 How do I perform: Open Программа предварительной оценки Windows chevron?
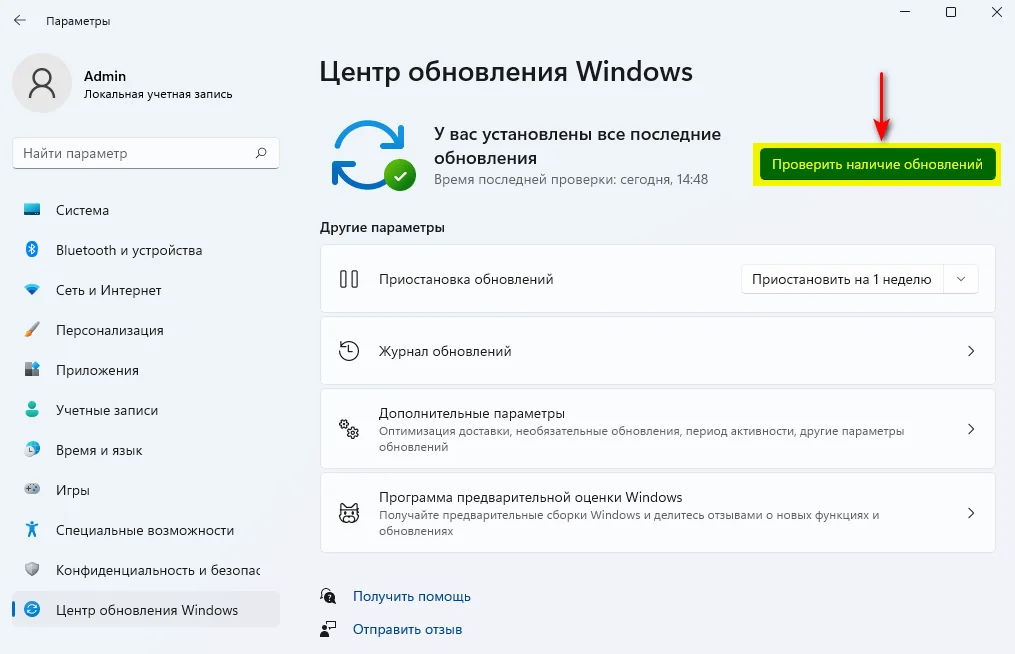click(x=970, y=513)
